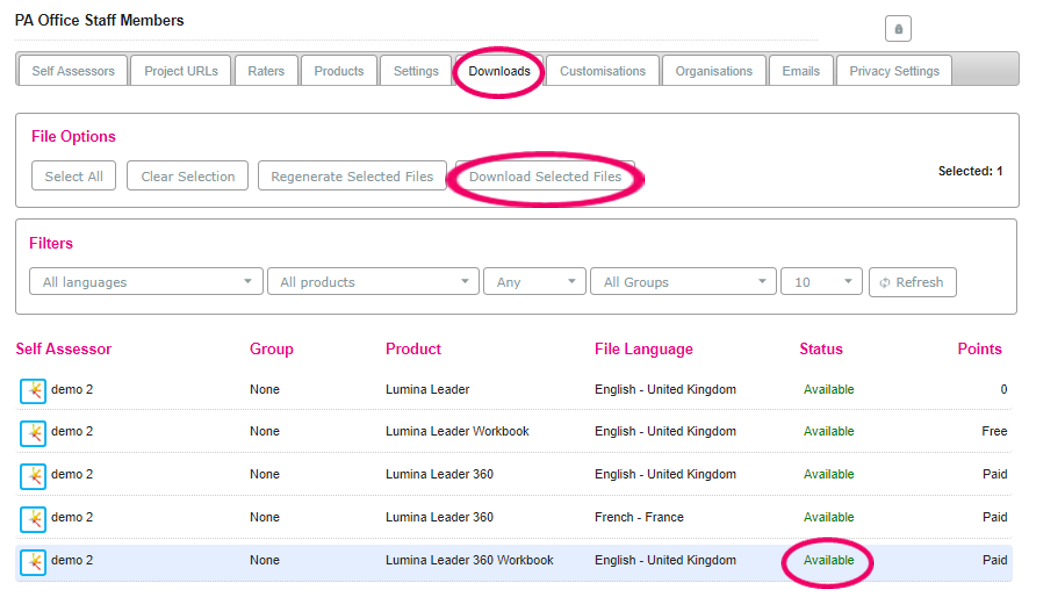Click the French - France row's assessor icon

coord(33,519)
